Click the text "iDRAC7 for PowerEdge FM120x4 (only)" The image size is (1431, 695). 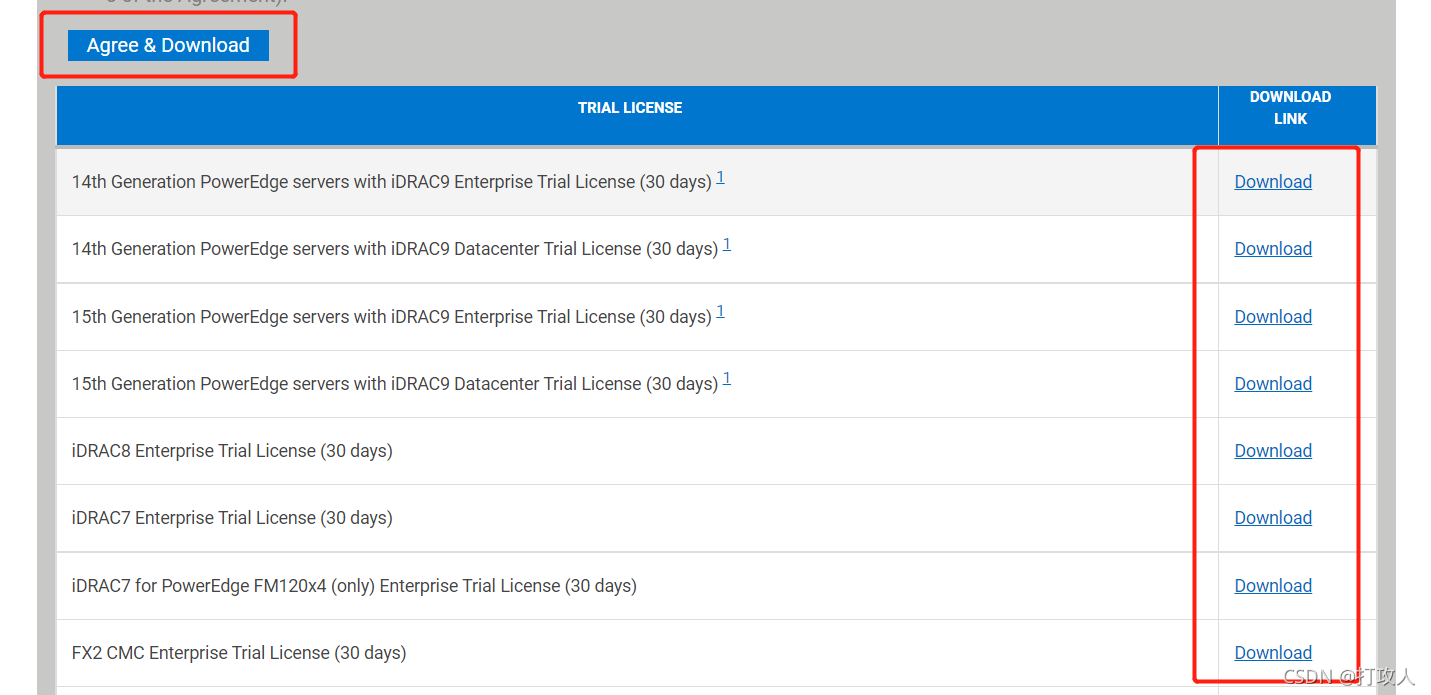click(223, 586)
